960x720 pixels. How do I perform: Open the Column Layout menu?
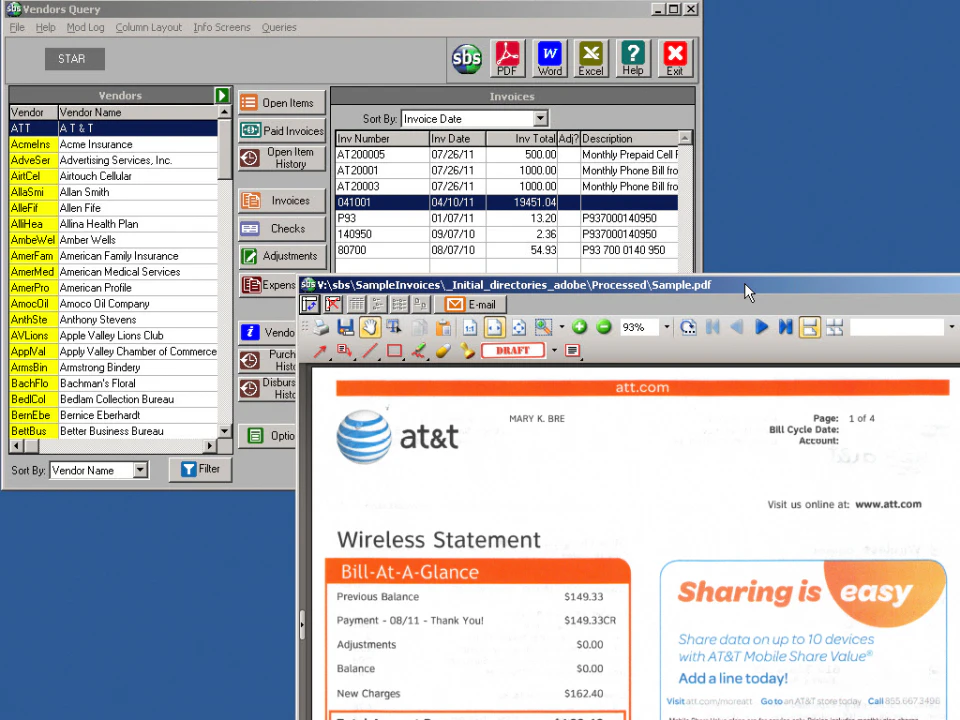pyautogui.click(x=149, y=28)
